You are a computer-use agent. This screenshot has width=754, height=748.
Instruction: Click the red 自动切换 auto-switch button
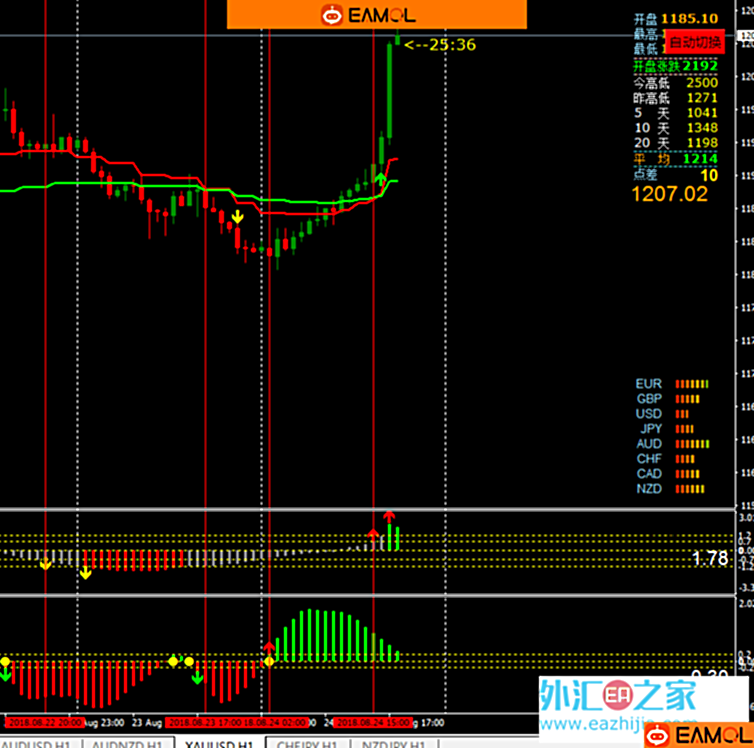click(x=694, y=42)
